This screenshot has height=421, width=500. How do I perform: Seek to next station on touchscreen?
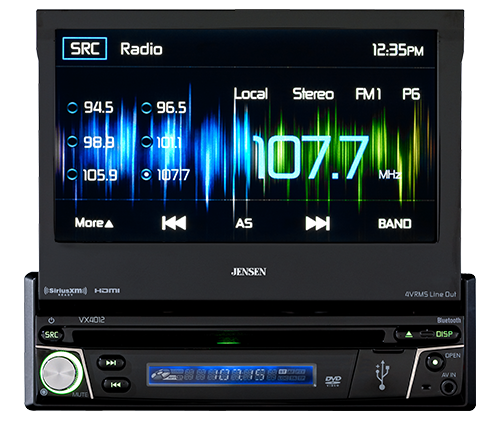pos(318,223)
